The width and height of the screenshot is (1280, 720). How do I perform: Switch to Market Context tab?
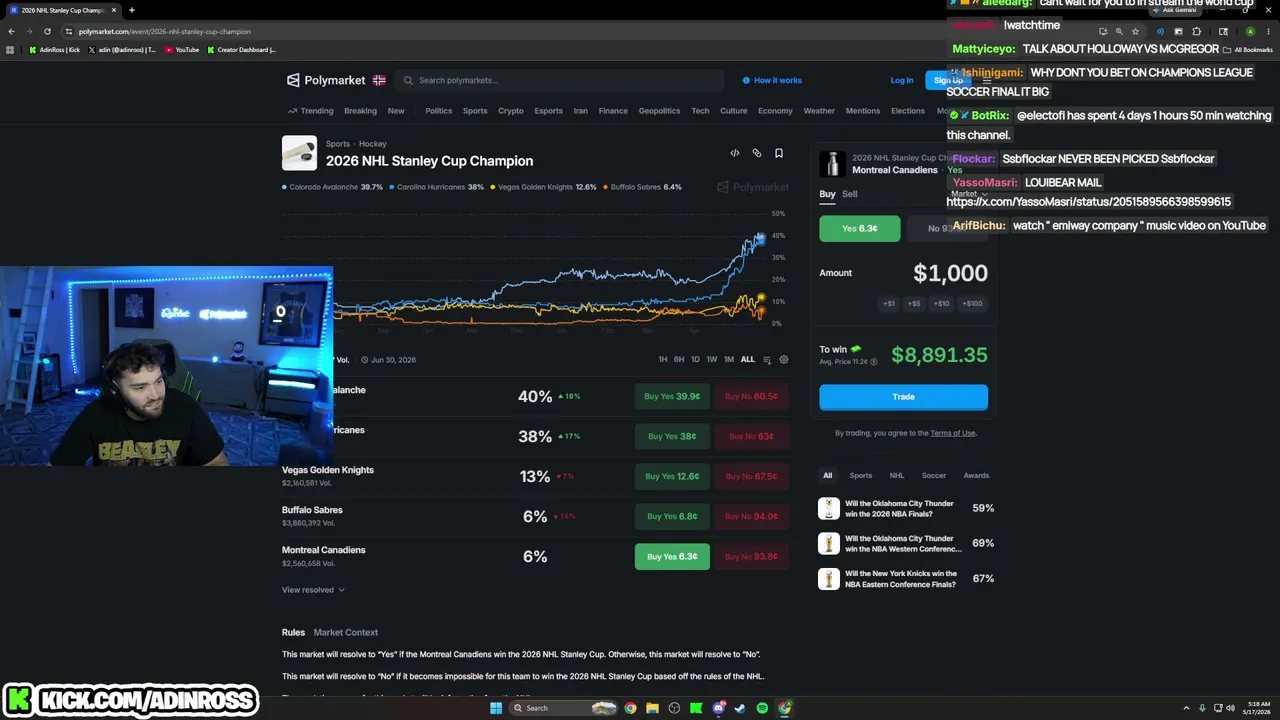346,632
